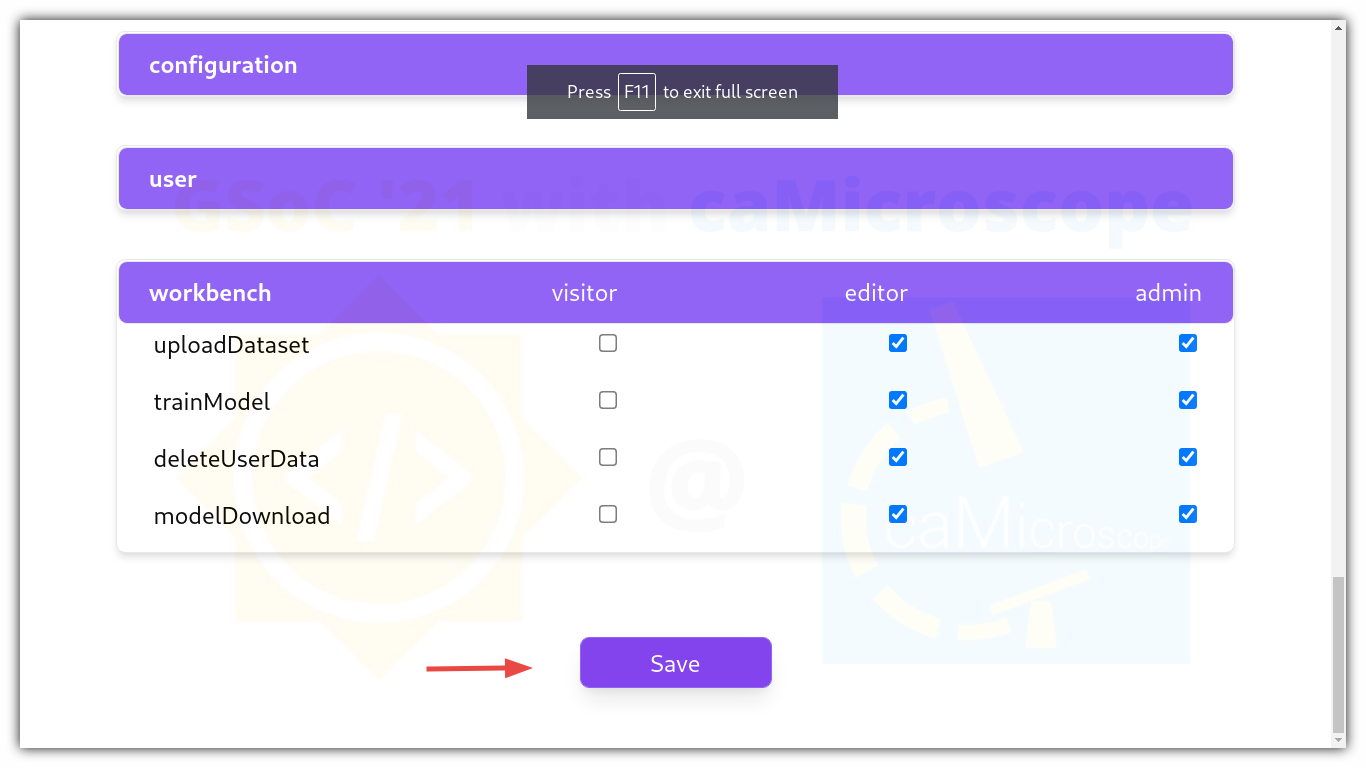Click the scrollbar up arrow

click(1339, 28)
